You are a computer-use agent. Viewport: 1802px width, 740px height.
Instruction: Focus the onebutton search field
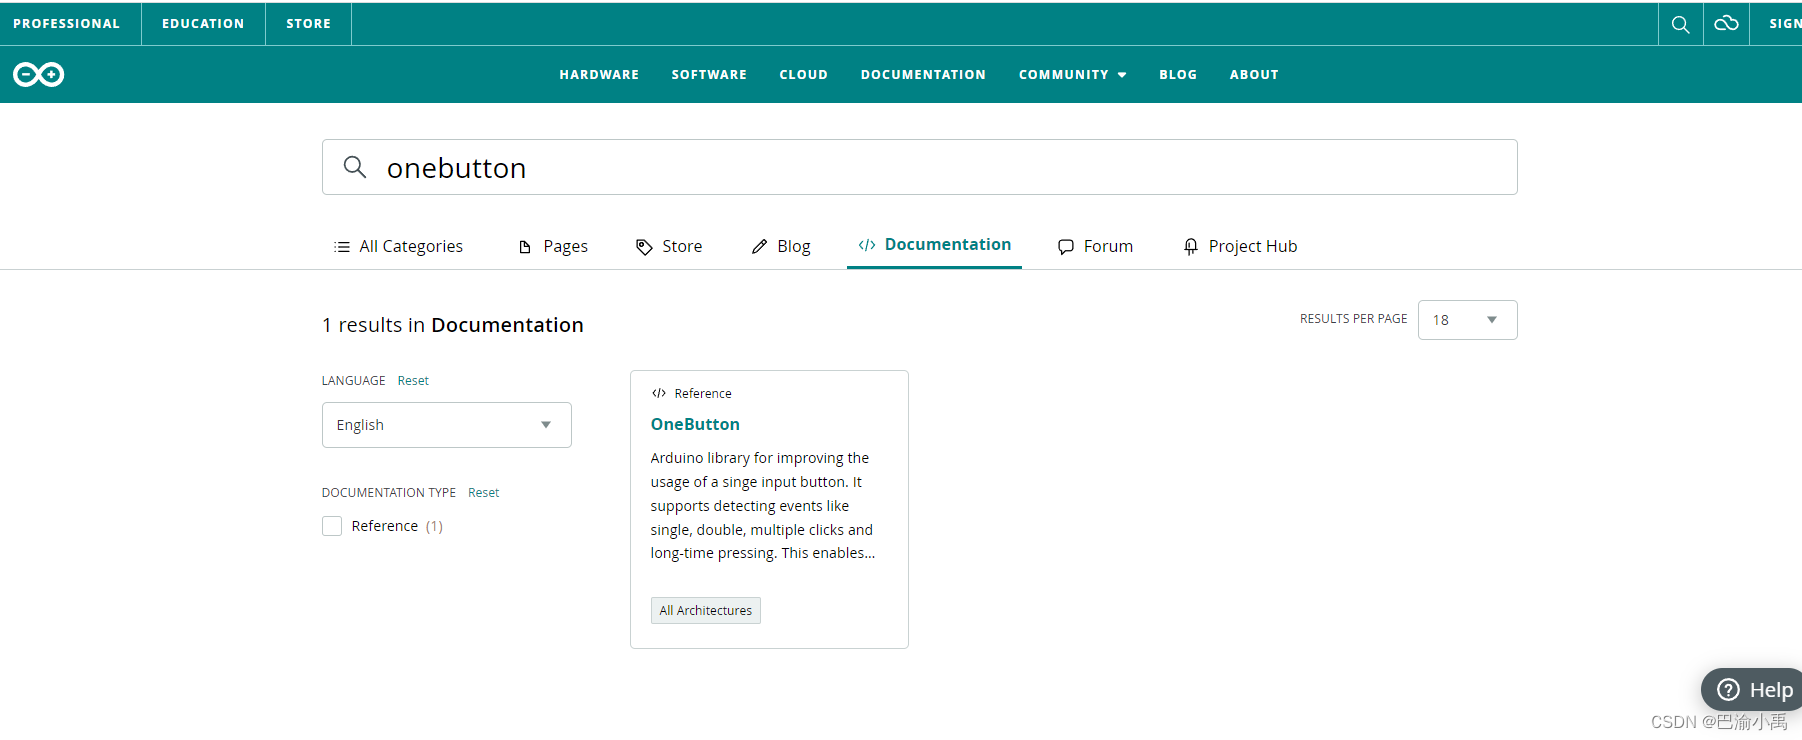click(919, 167)
